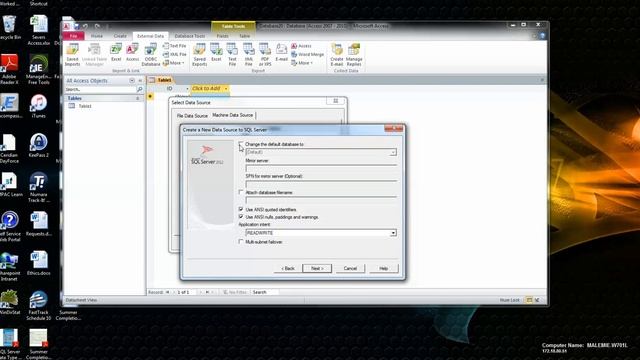Viewport: 640px width, 360px height.
Task: Go to first record in navigator
Action: click(167, 292)
